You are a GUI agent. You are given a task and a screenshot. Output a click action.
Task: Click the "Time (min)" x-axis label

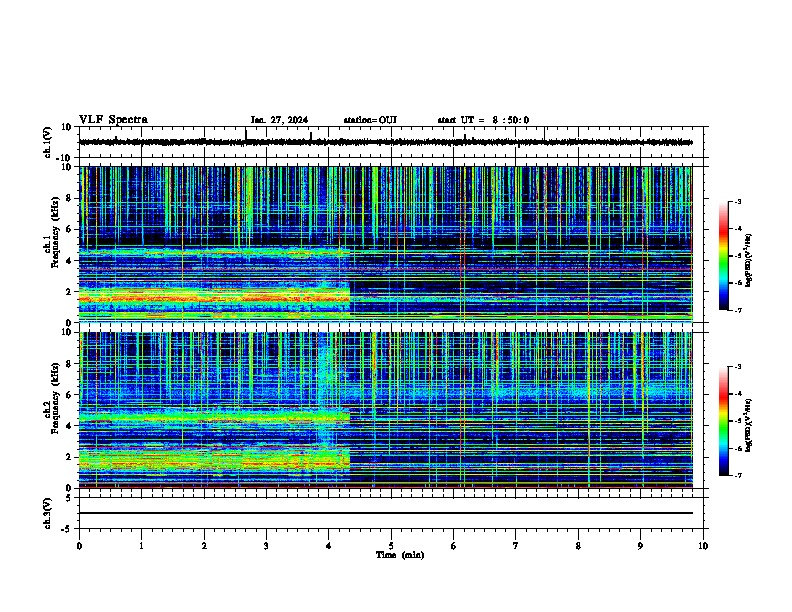coord(400,555)
